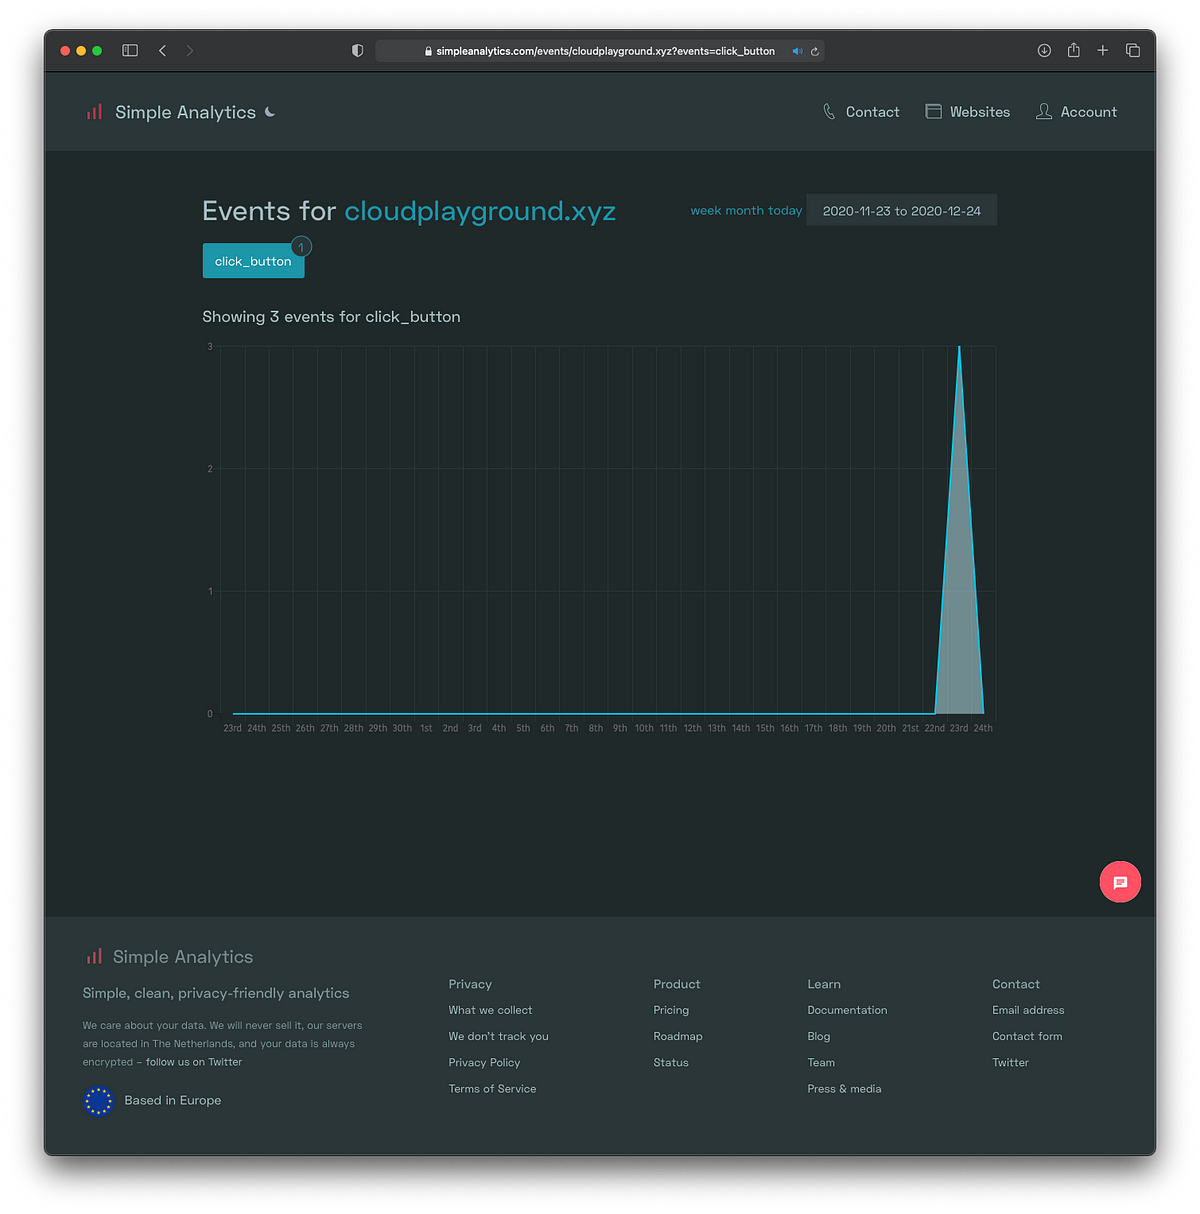Click the Simple Analytics footer logo
Screen dimensions: 1200x1214
pos(169,957)
